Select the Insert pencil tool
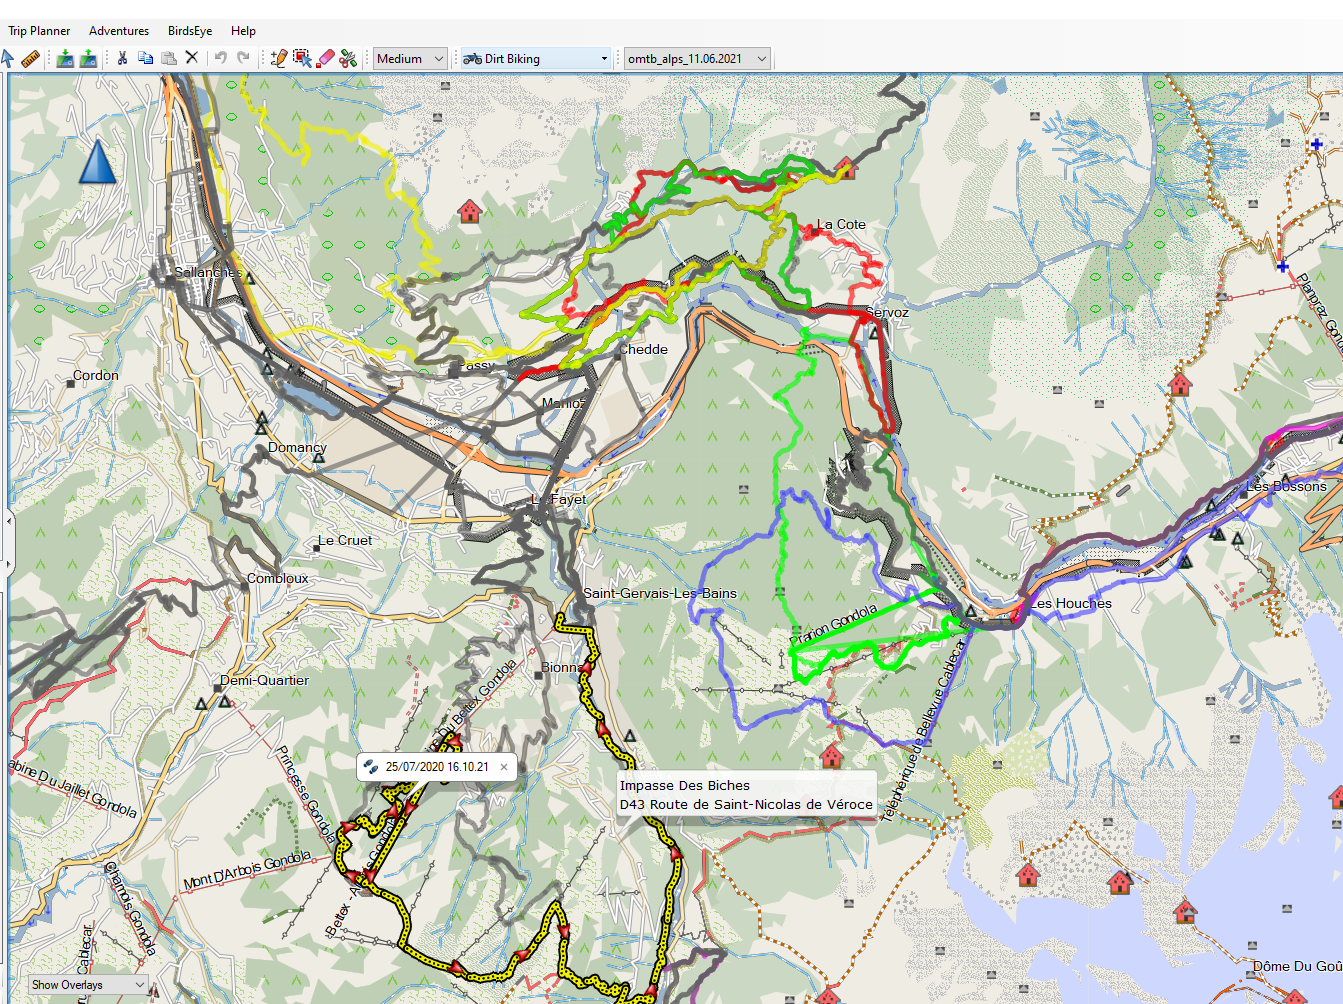The width and height of the screenshot is (1343, 1004). coord(279,59)
